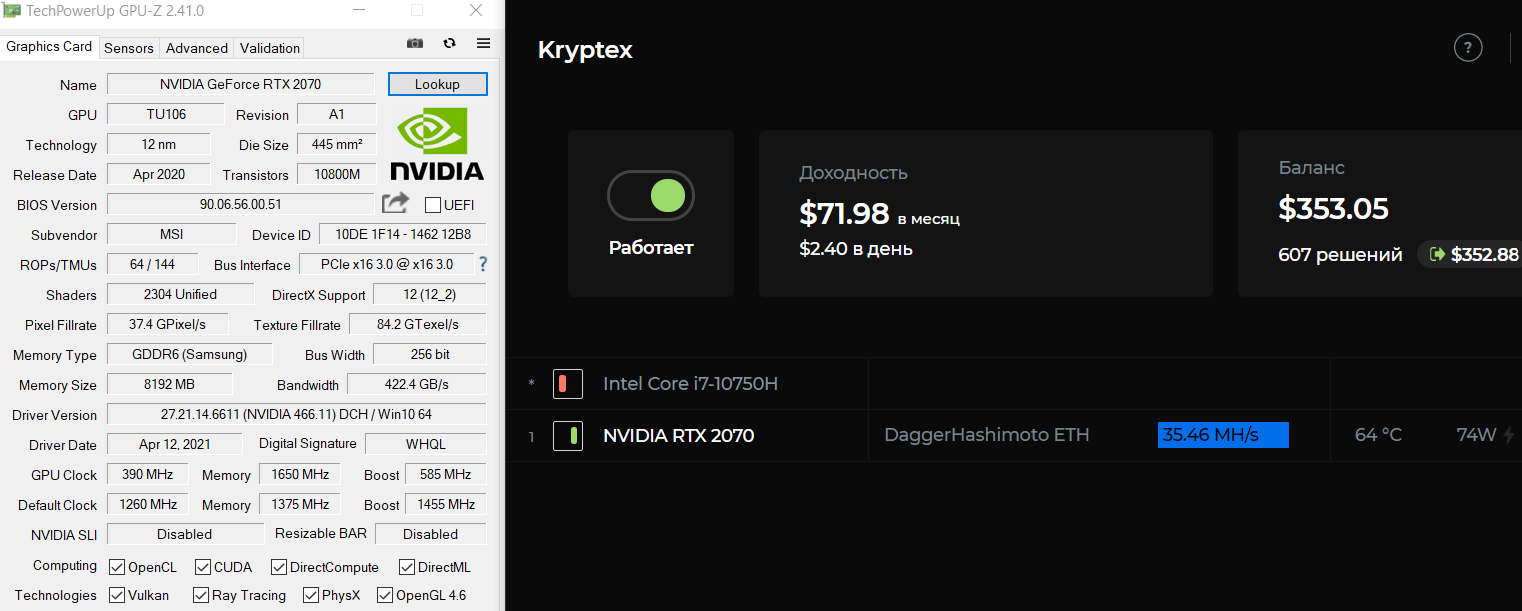The height and width of the screenshot is (611, 1522).
Task: Click the lightning bolt icon next to 74W
Action: coord(1509,435)
